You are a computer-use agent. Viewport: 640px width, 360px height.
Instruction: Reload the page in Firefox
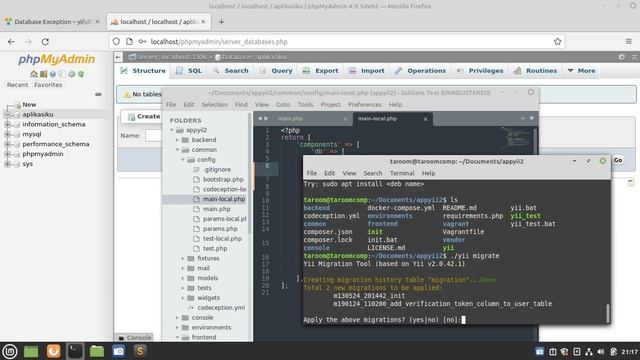pos(45,41)
